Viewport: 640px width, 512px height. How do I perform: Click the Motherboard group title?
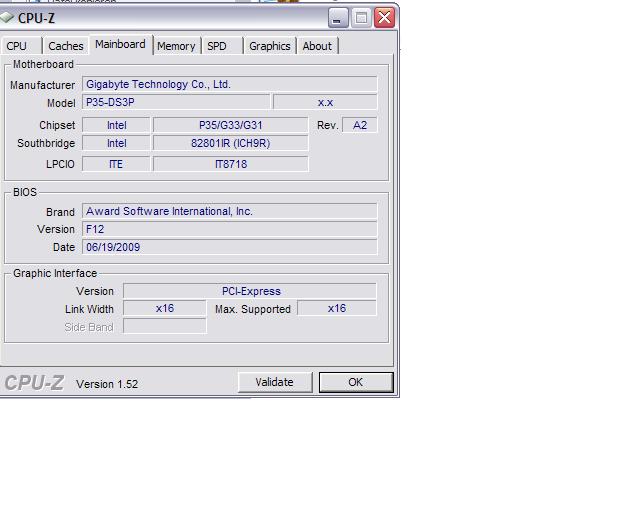click(x=43, y=64)
